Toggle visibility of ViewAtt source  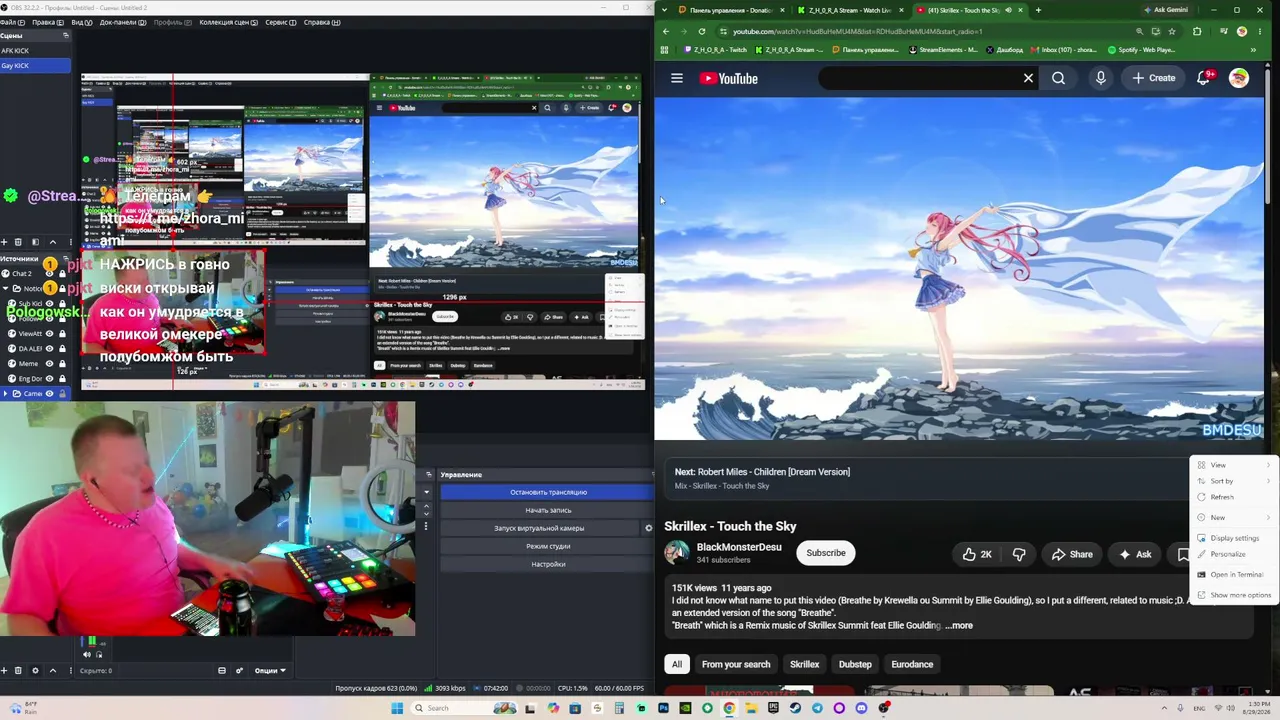pyautogui.click(x=49, y=334)
